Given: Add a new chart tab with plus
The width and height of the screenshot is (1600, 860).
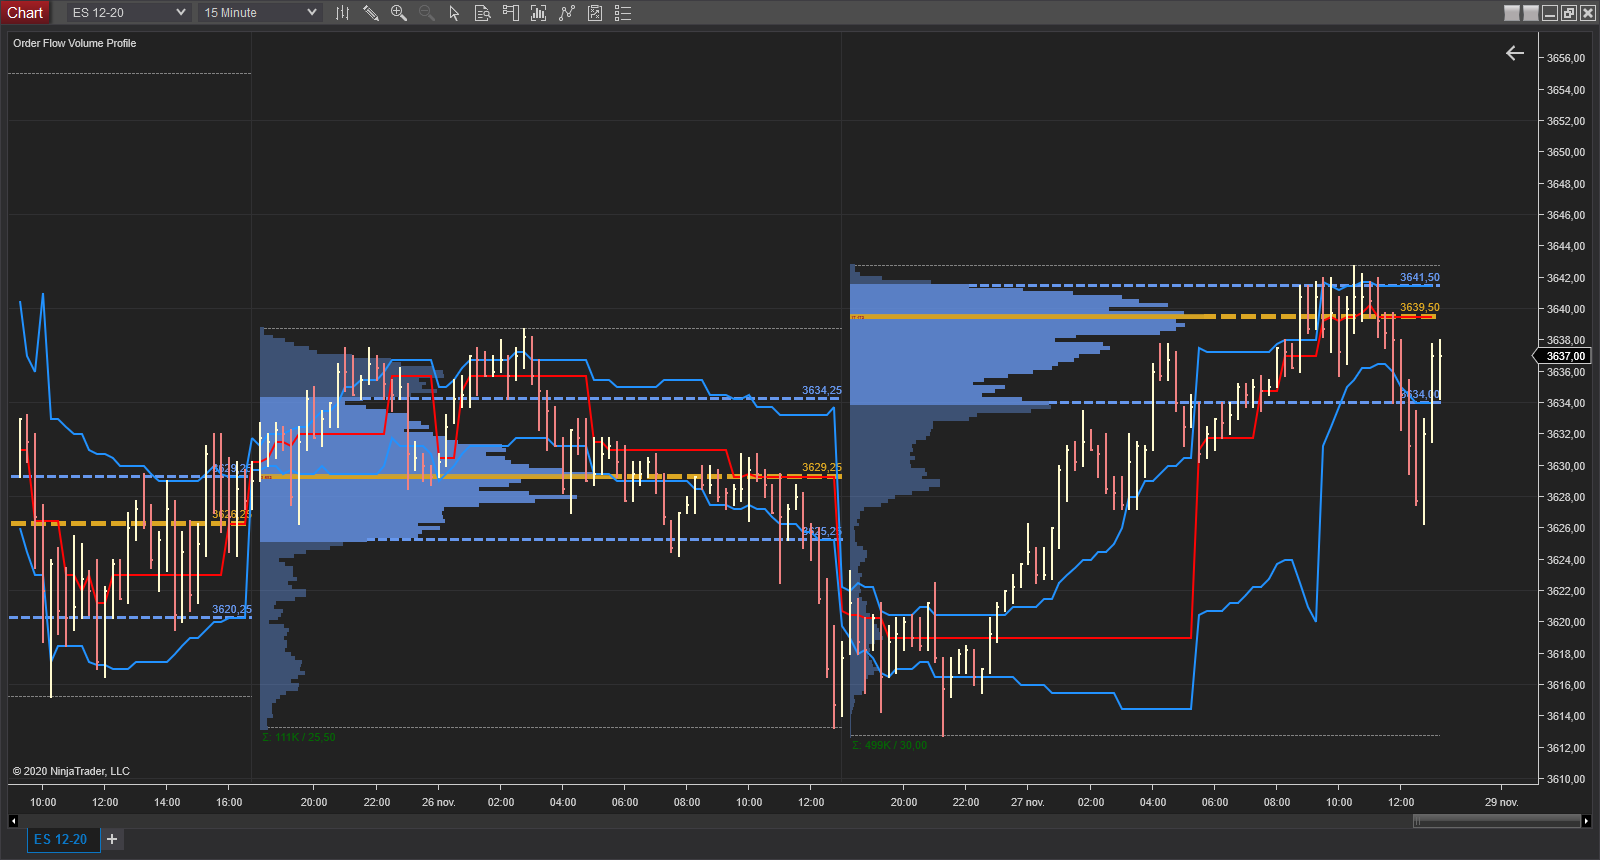Looking at the screenshot, I should pyautogui.click(x=112, y=839).
